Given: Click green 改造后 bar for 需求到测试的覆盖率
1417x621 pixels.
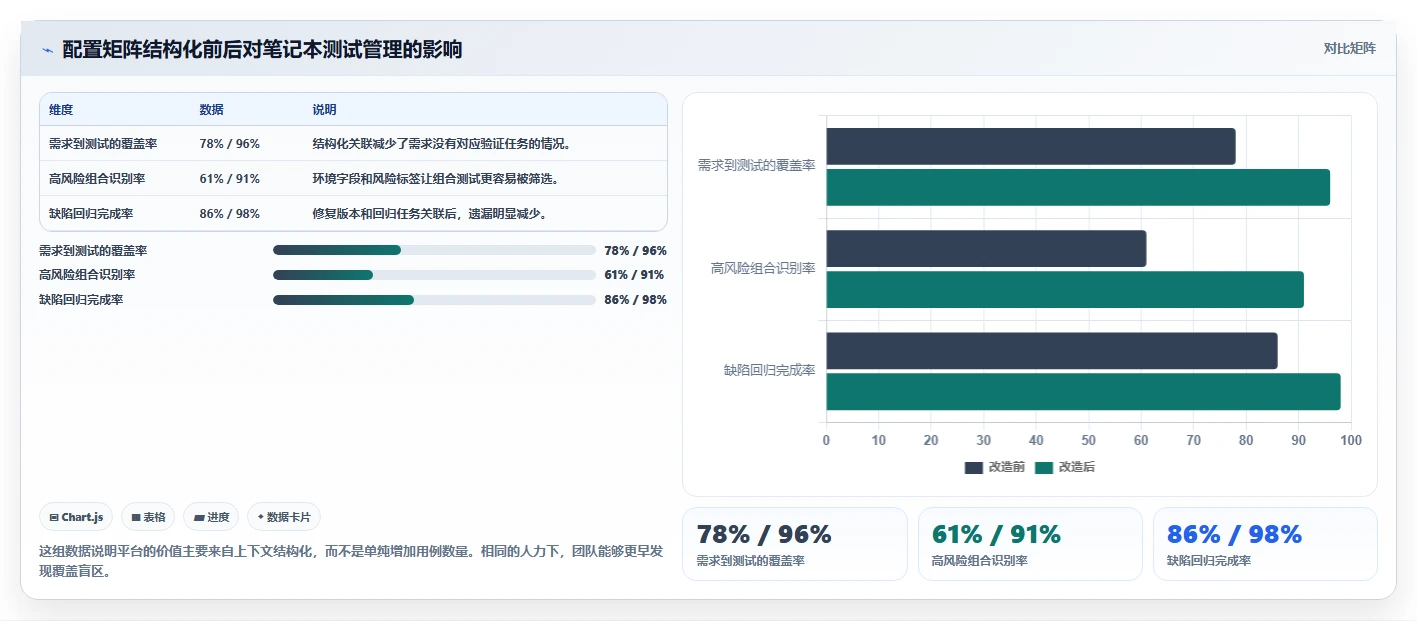Looking at the screenshot, I should click(1078, 187).
